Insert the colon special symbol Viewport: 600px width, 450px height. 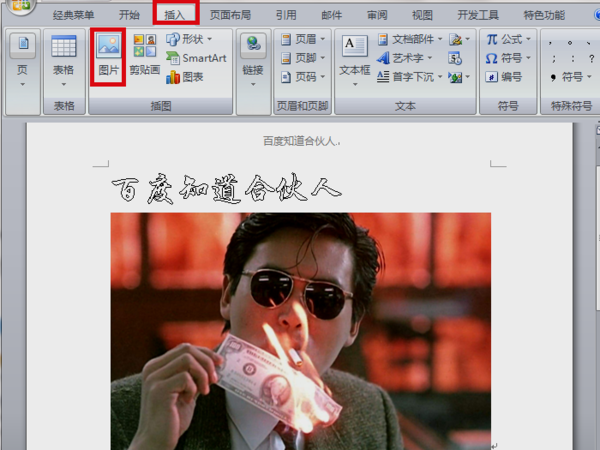573,59
